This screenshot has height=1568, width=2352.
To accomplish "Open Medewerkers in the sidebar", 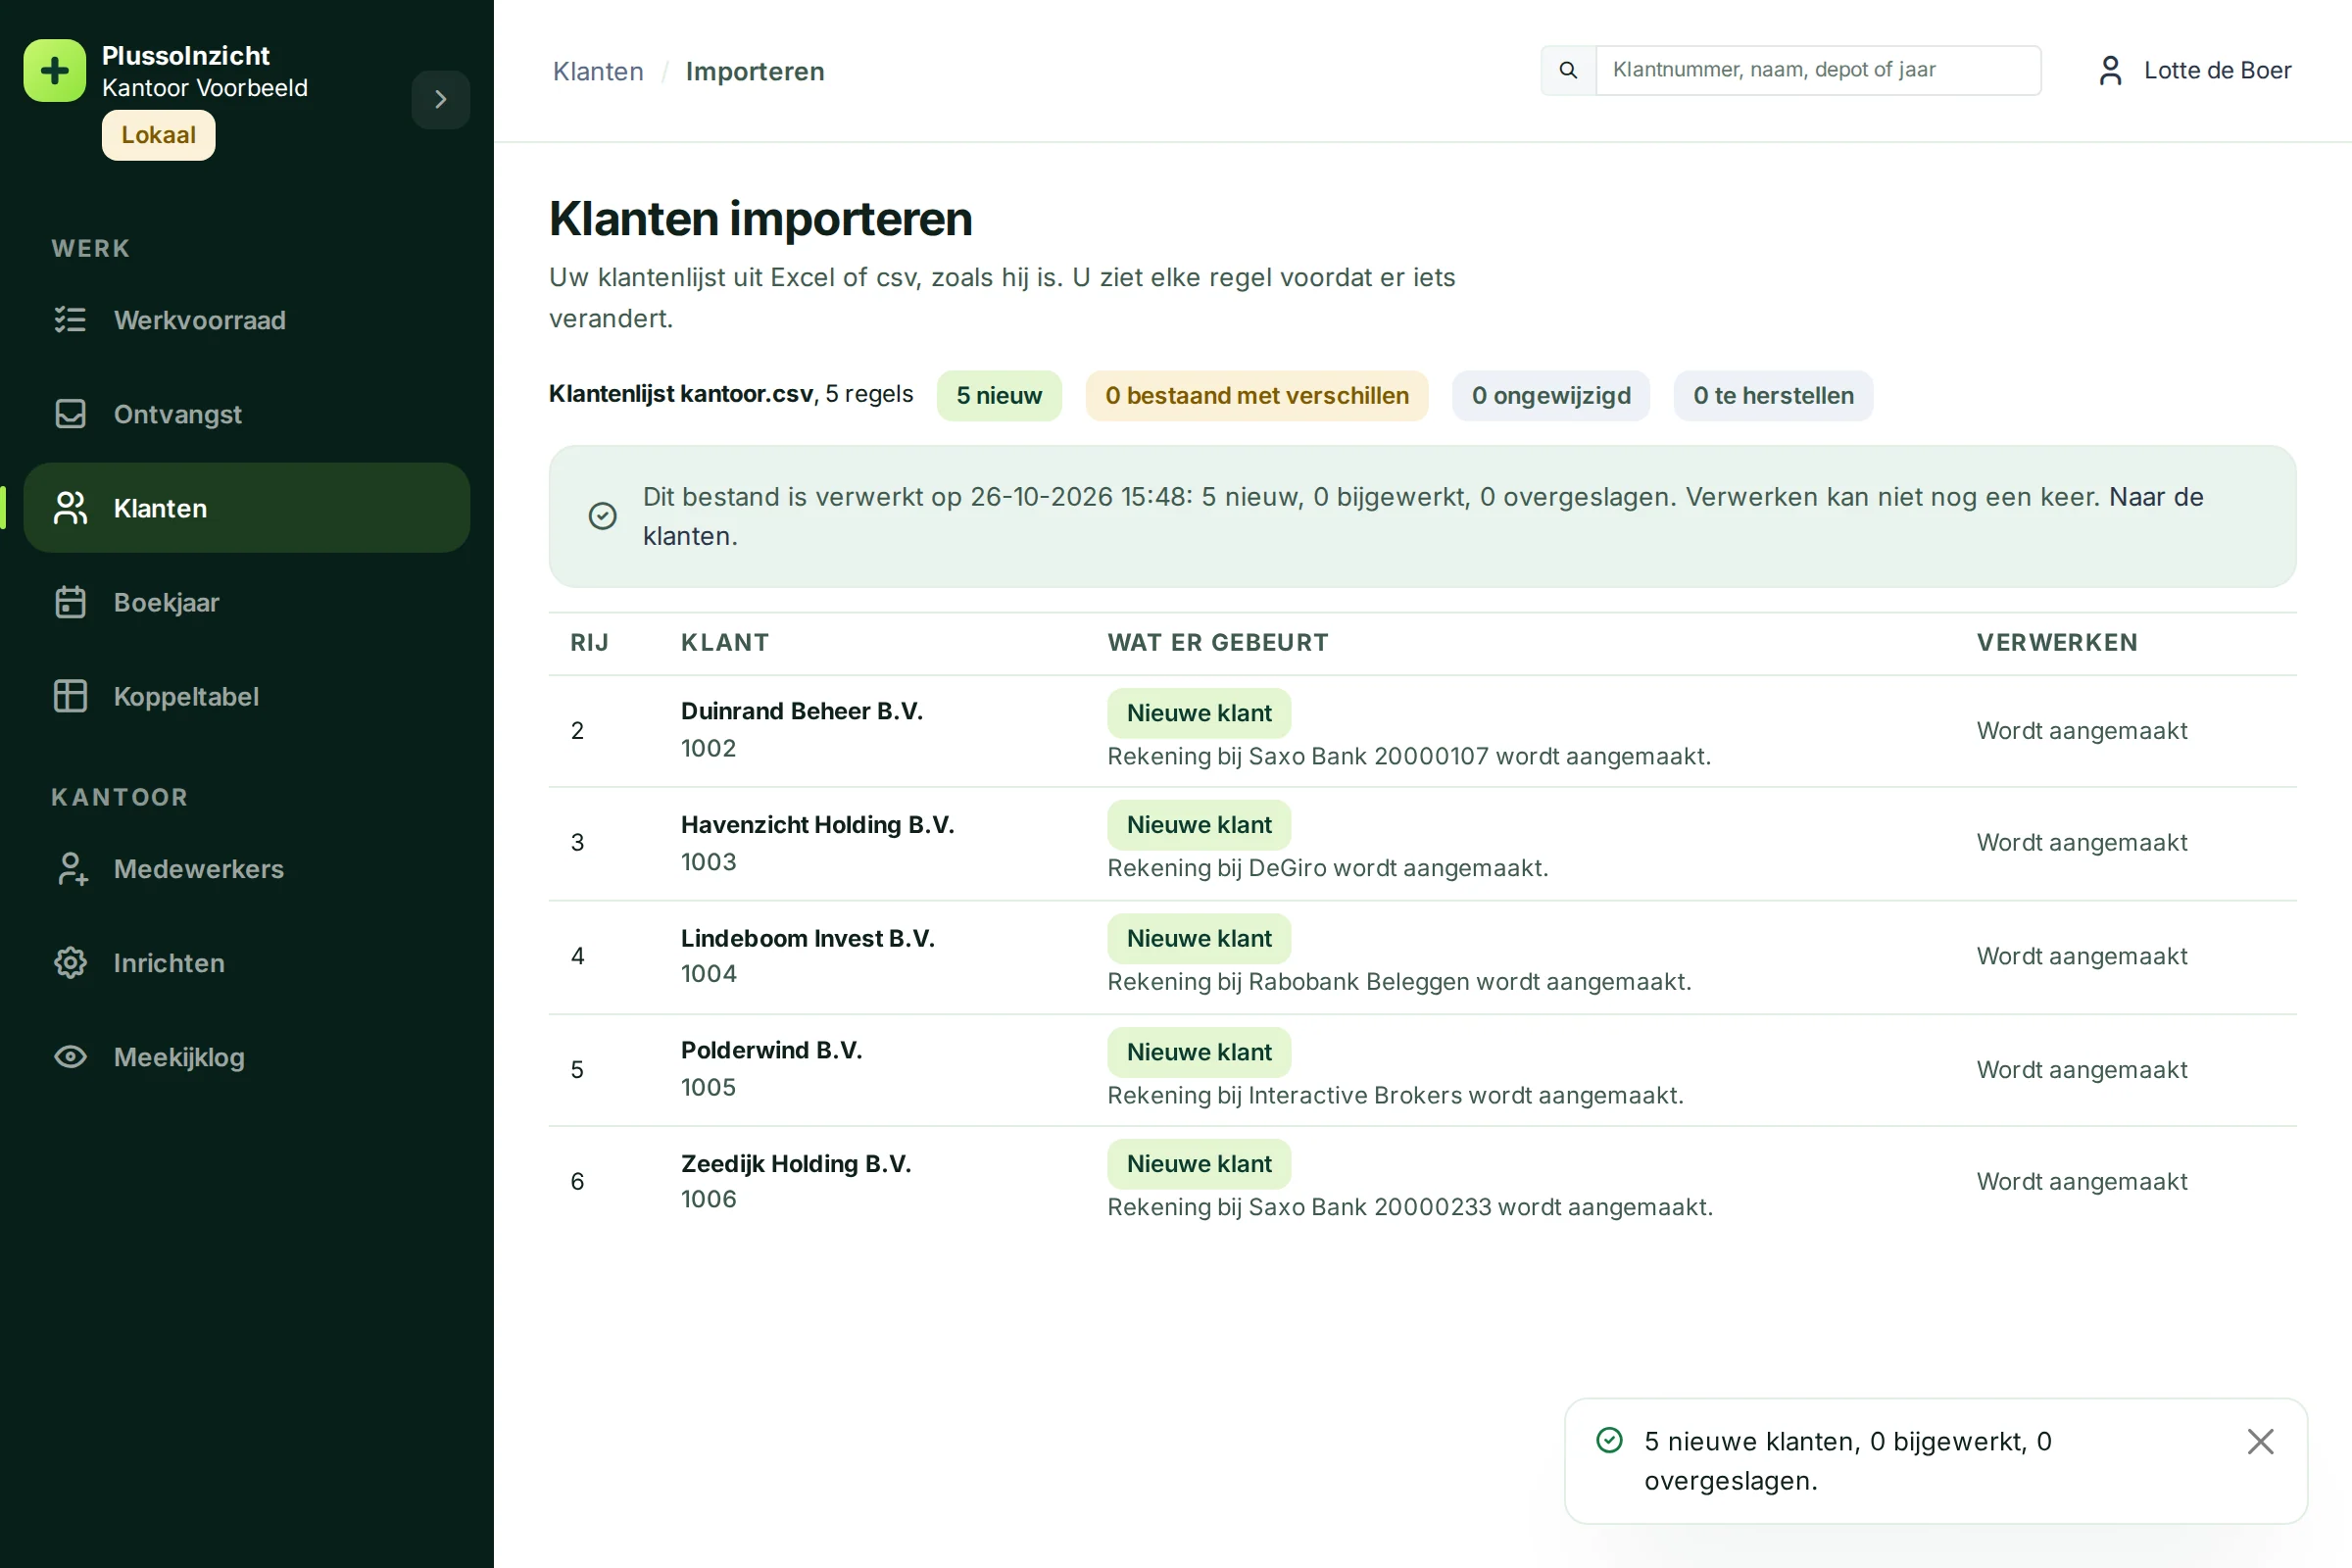I will coord(247,869).
